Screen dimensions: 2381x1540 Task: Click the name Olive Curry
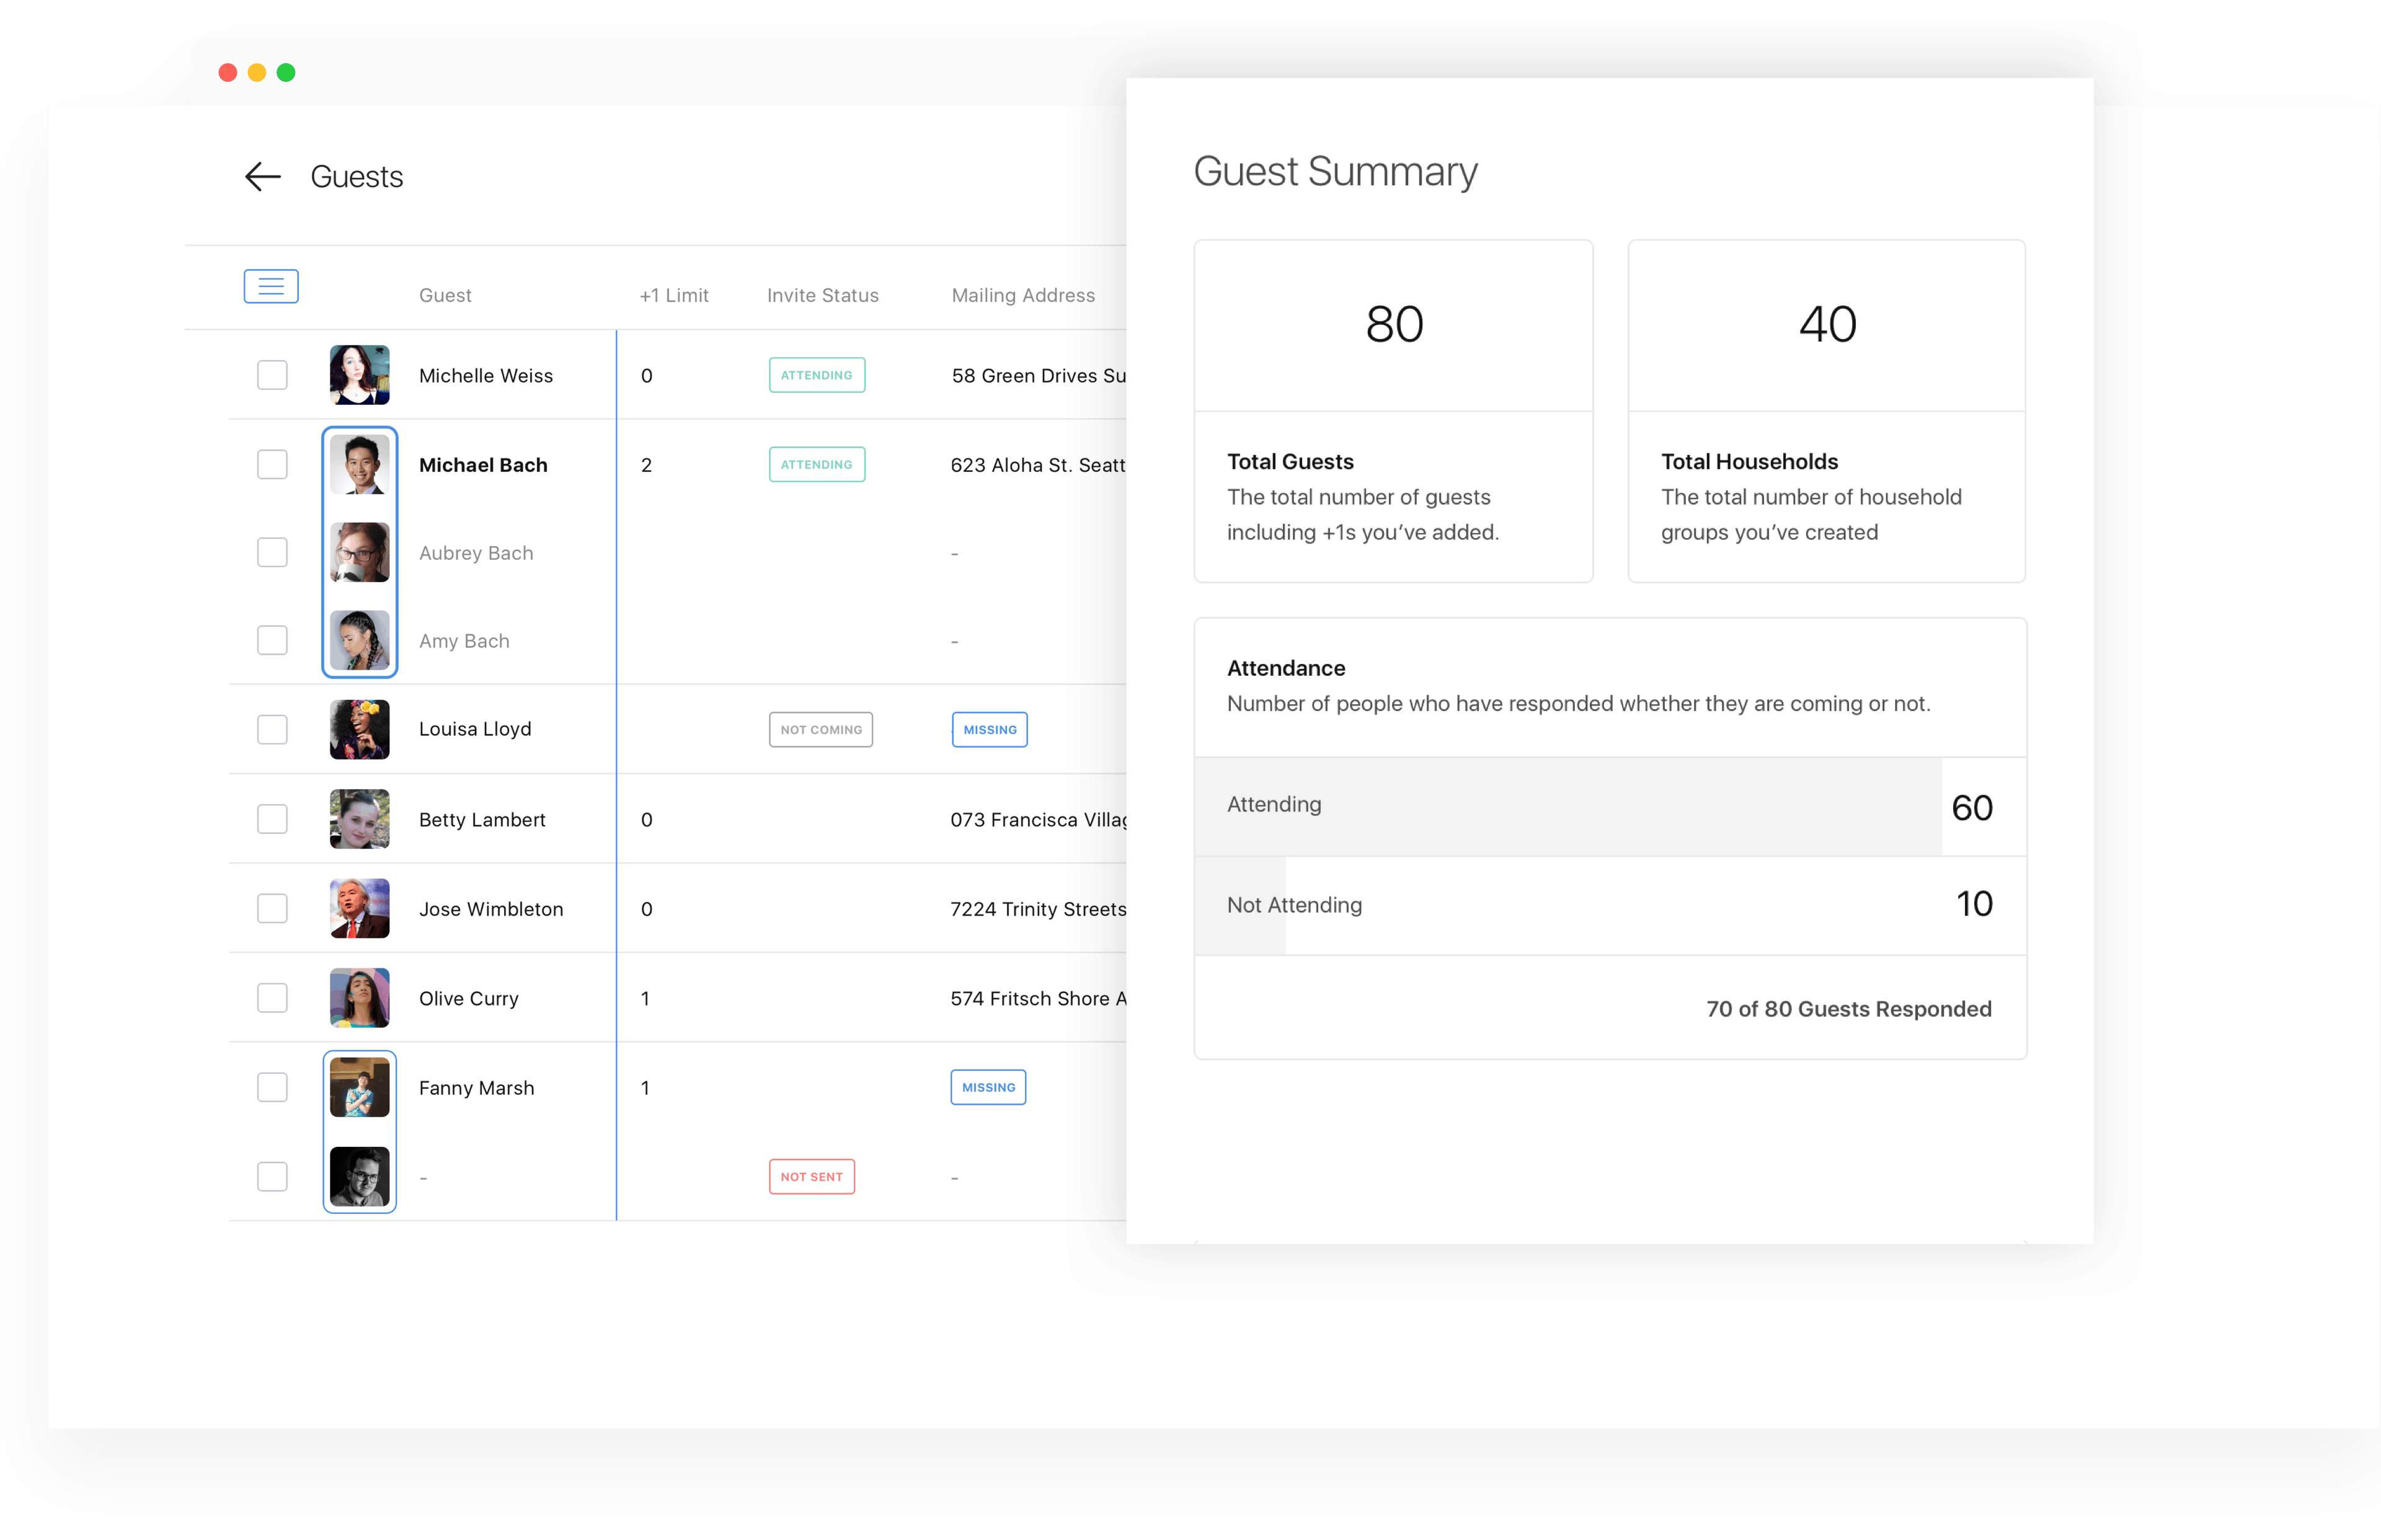pos(469,998)
